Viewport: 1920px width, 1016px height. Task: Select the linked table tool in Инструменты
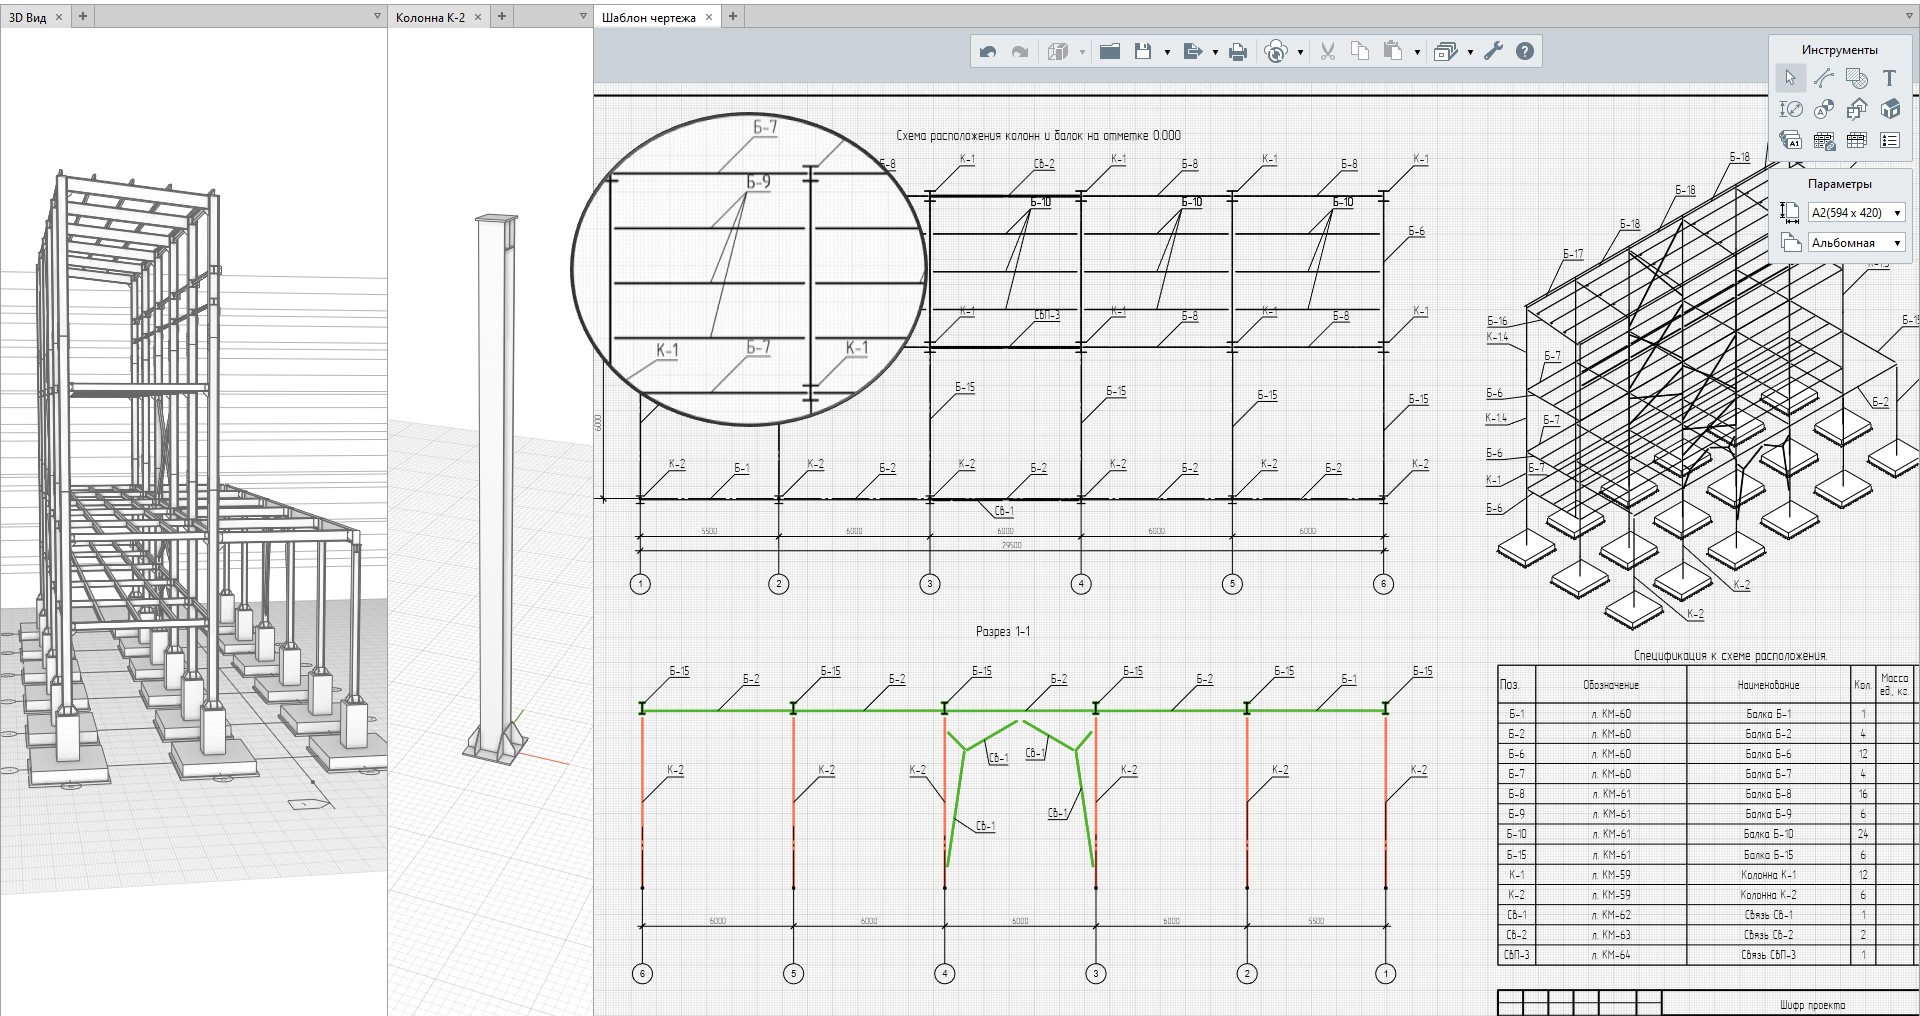(1824, 141)
